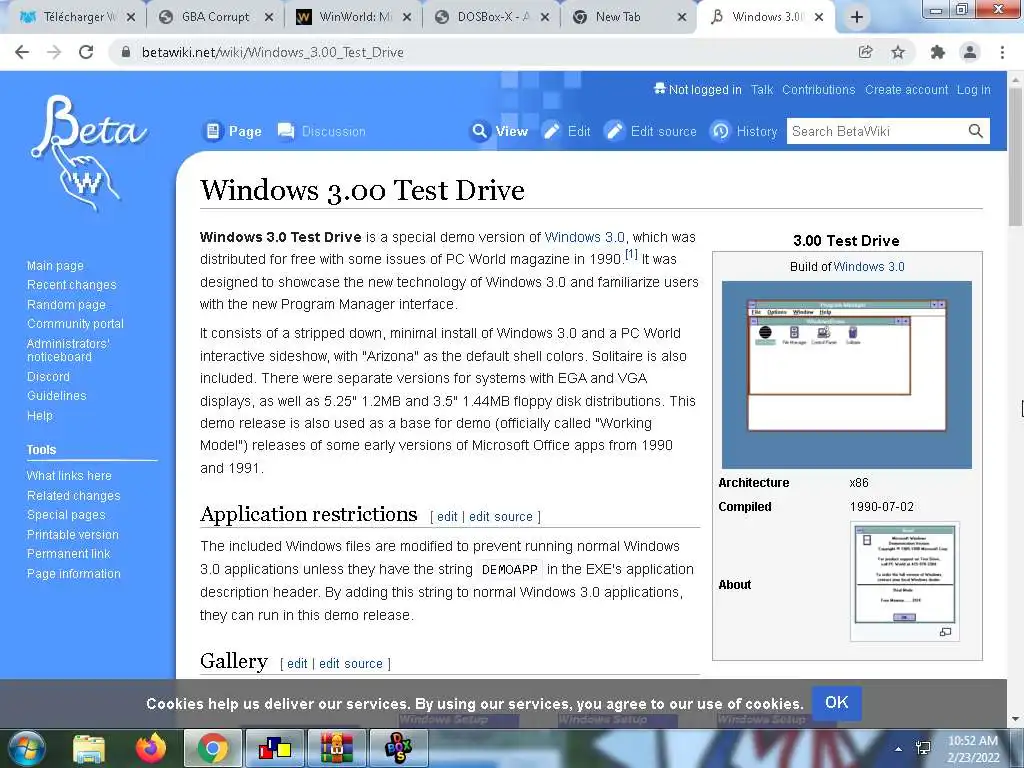This screenshot has width=1024, height=768.
Task: Open the colored blocks taskbar app
Action: tap(275, 748)
